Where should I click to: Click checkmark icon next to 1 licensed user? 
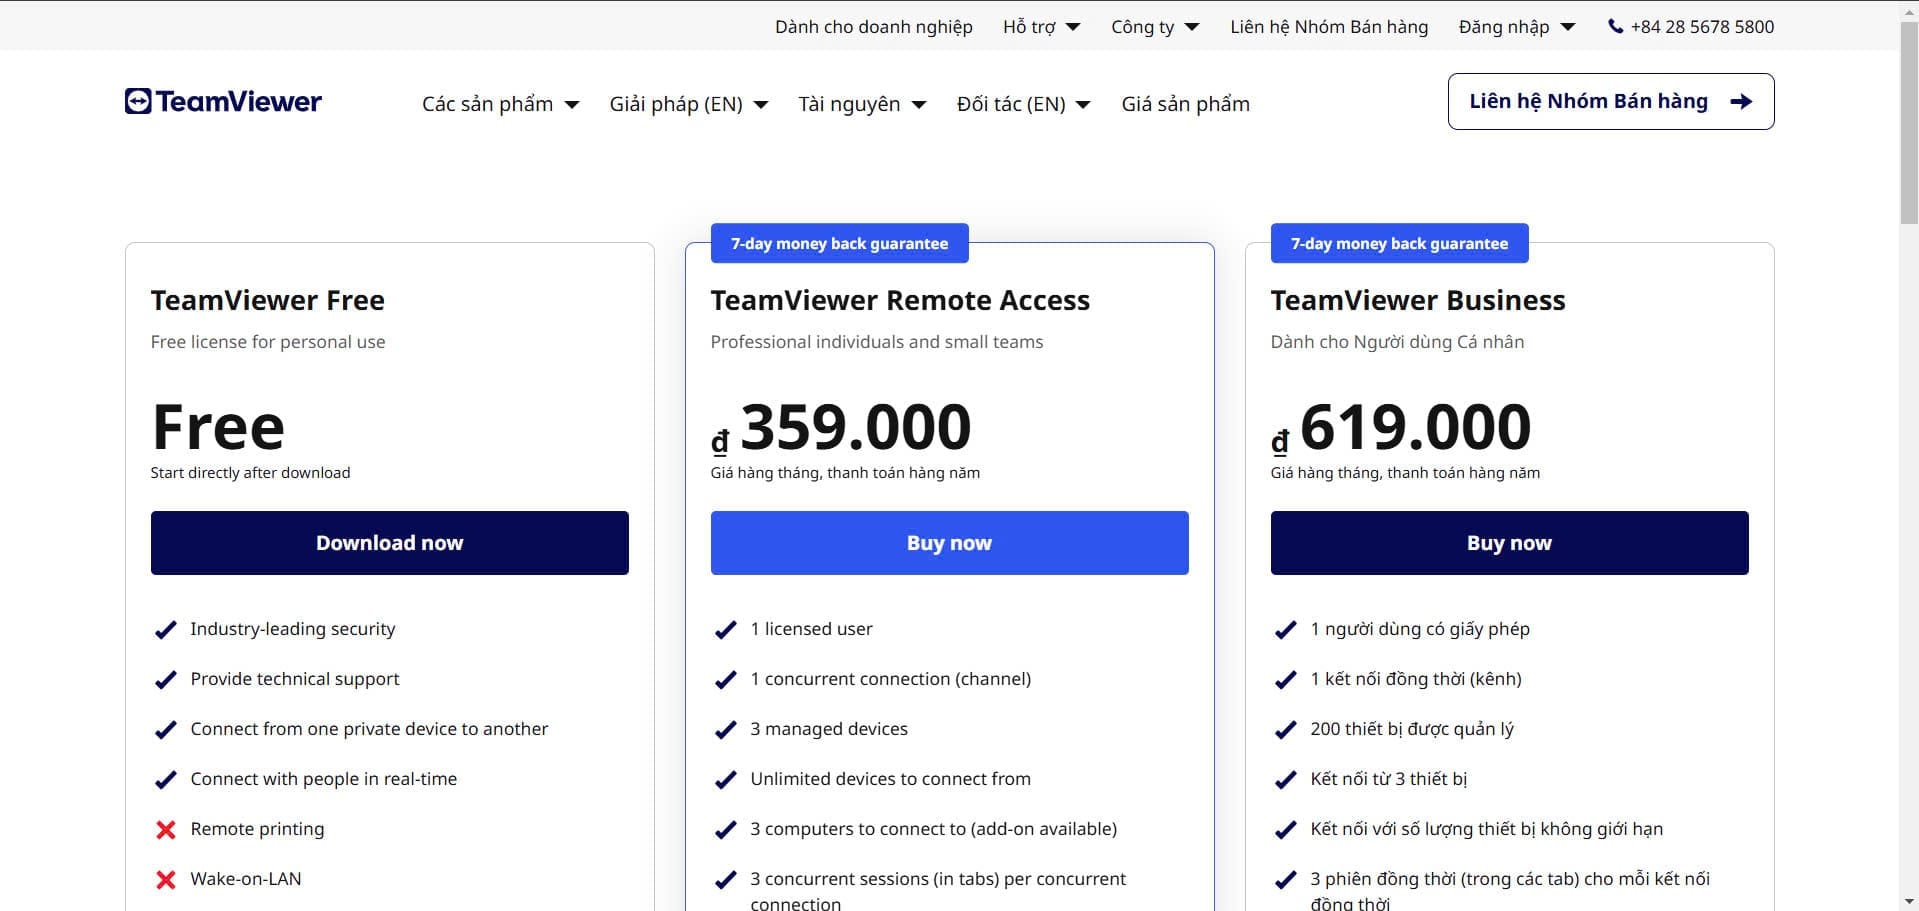point(726,629)
